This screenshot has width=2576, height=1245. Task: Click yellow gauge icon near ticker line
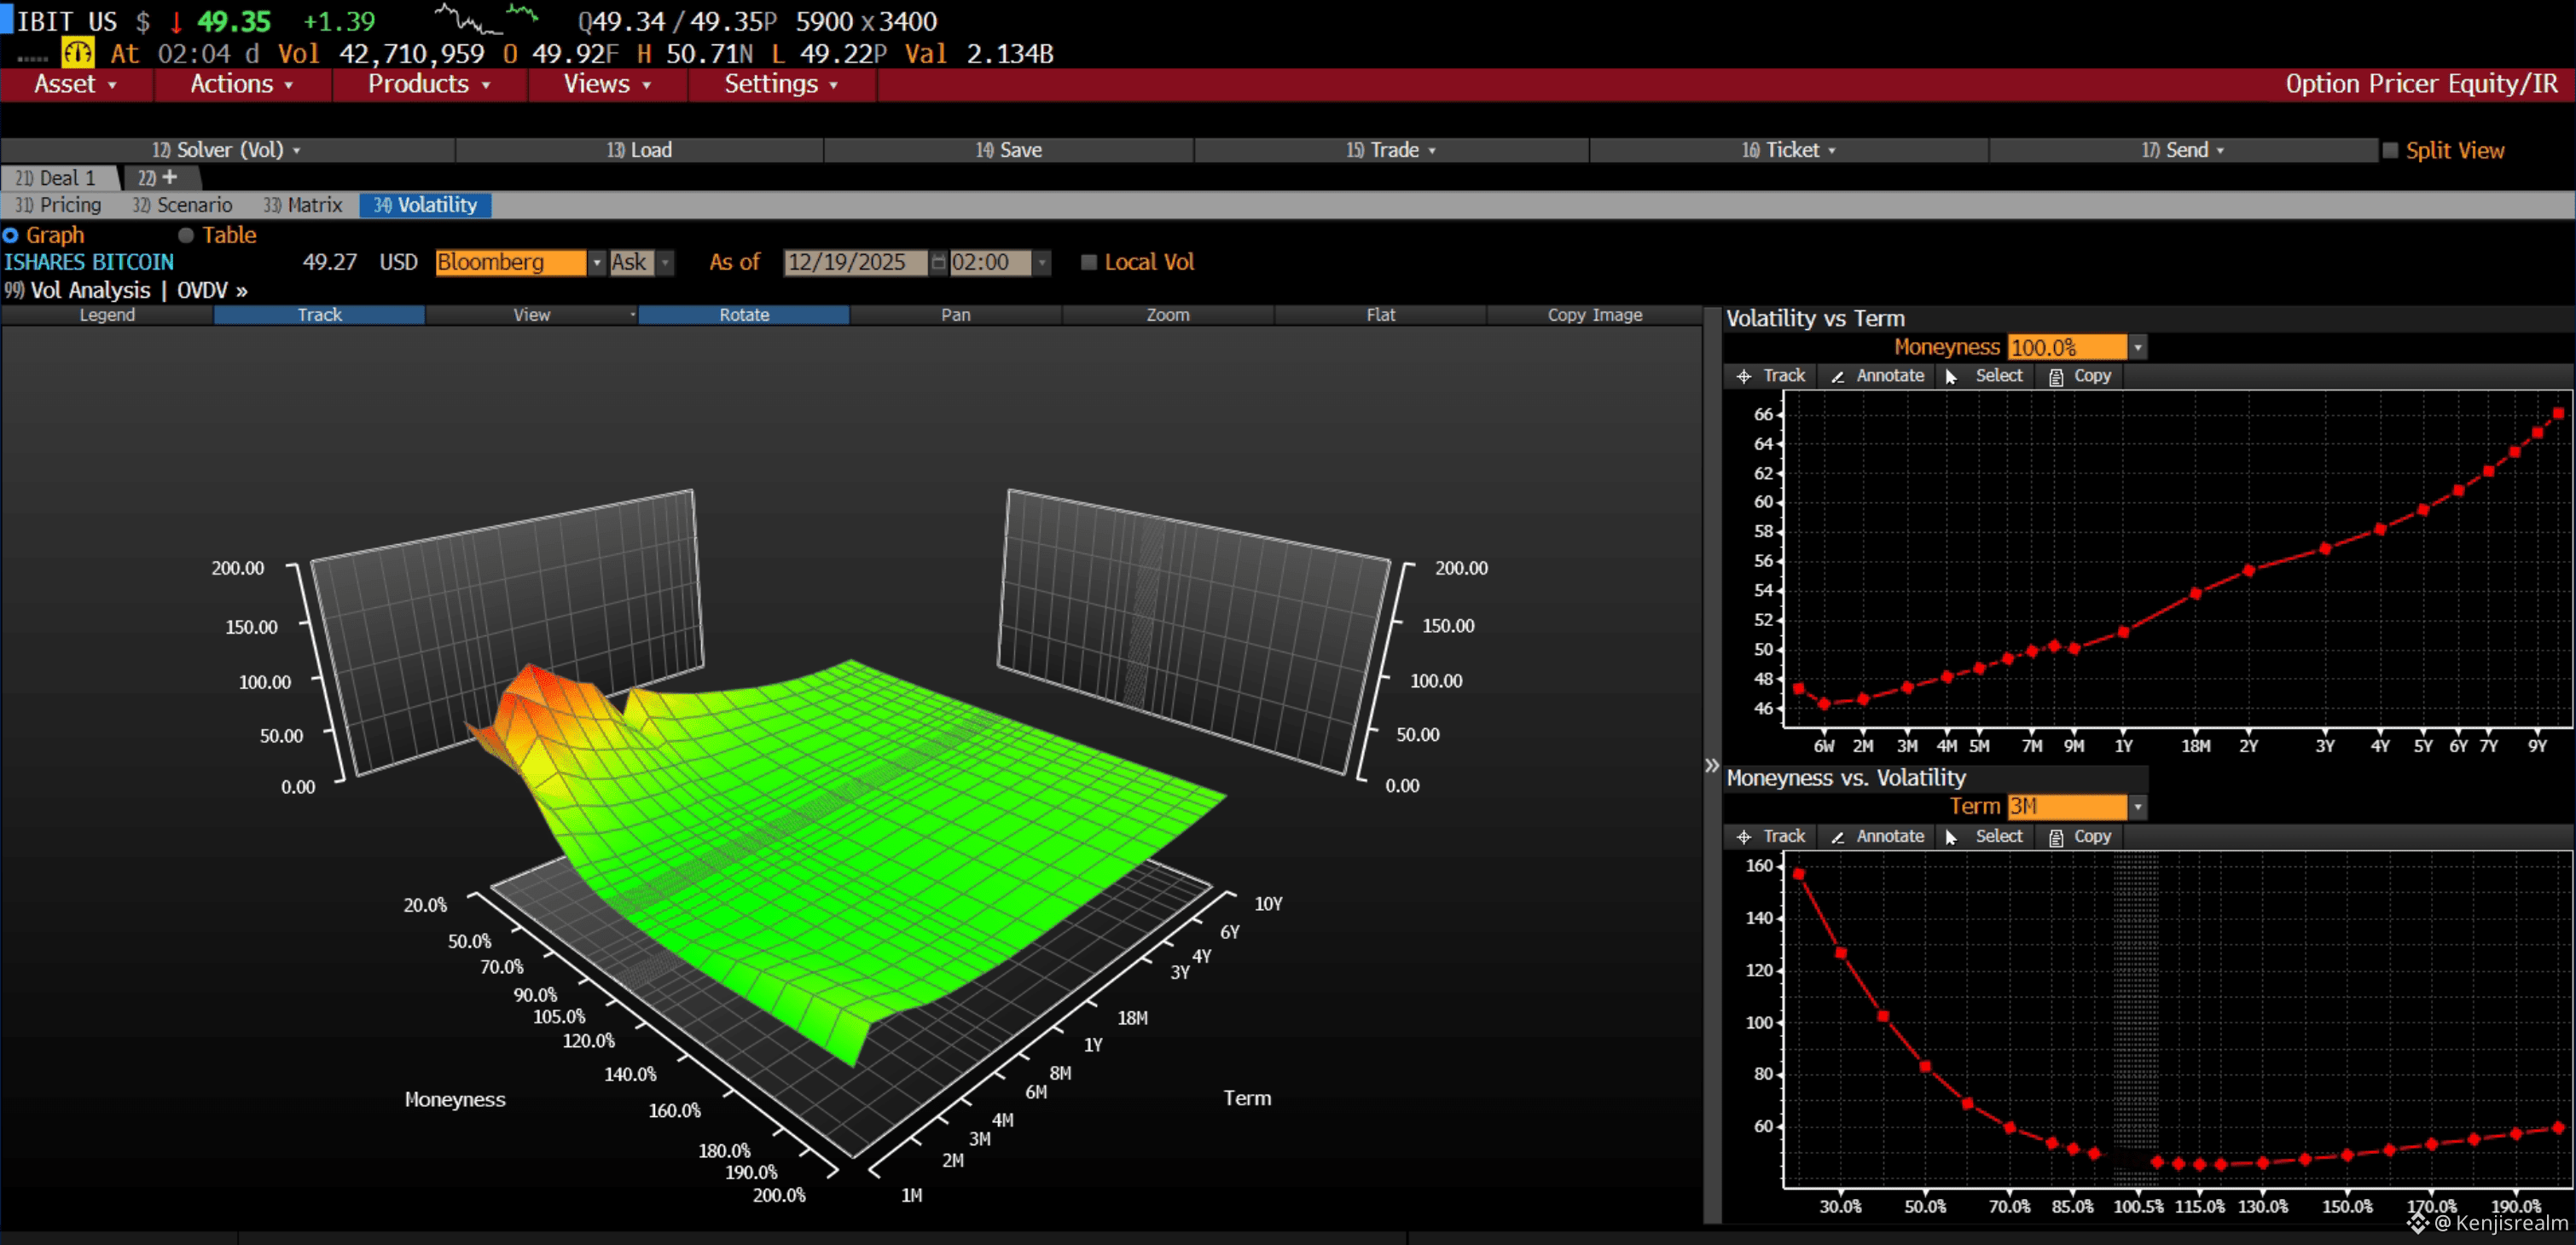(x=77, y=52)
